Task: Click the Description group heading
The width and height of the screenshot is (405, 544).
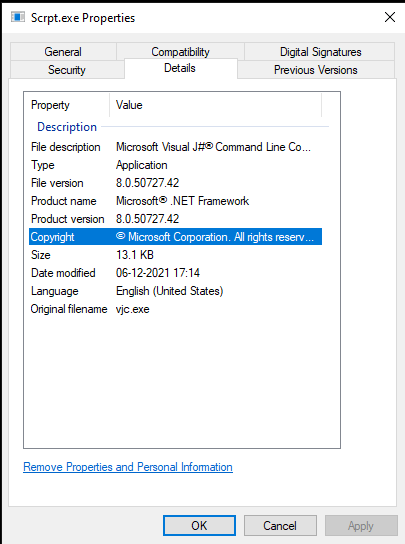Action: (67, 127)
